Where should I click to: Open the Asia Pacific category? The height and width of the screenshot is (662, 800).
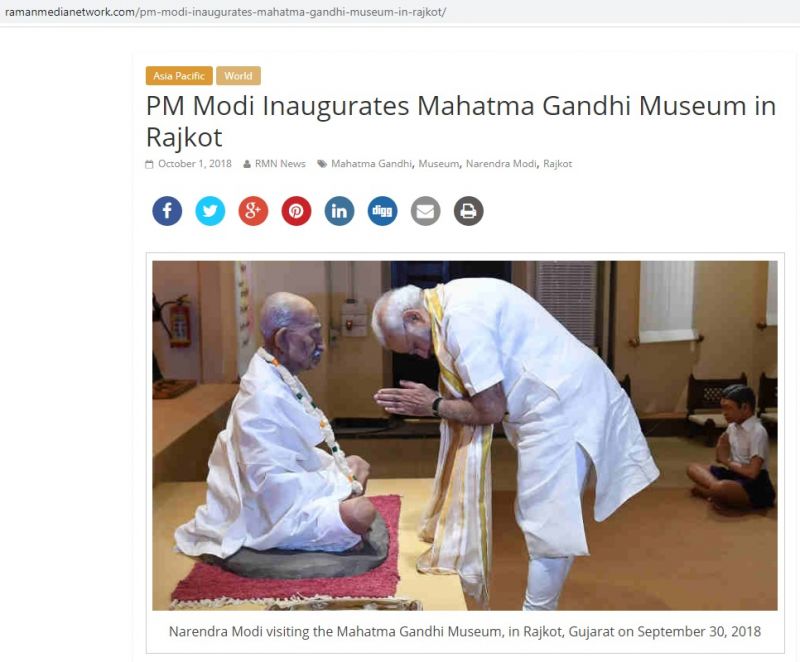point(179,76)
